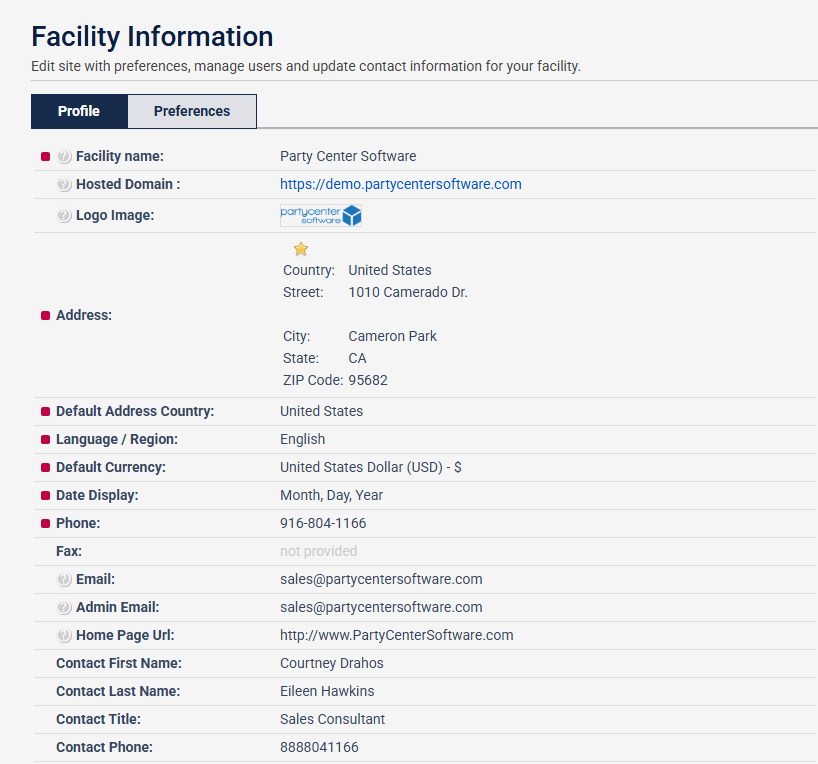Open the demo.partycentersoftware.com hosted domain link

(x=401, y=184)
